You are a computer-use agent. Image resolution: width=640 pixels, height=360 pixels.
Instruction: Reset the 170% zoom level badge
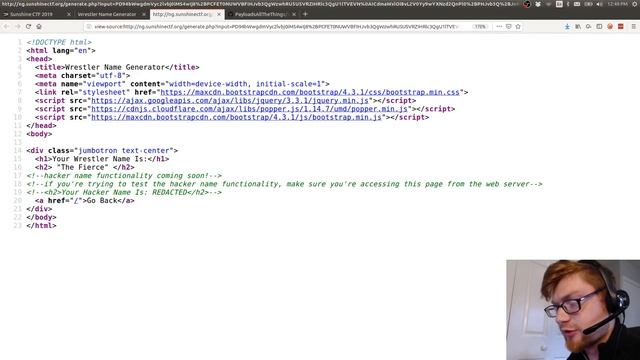(x=480, y=27)
